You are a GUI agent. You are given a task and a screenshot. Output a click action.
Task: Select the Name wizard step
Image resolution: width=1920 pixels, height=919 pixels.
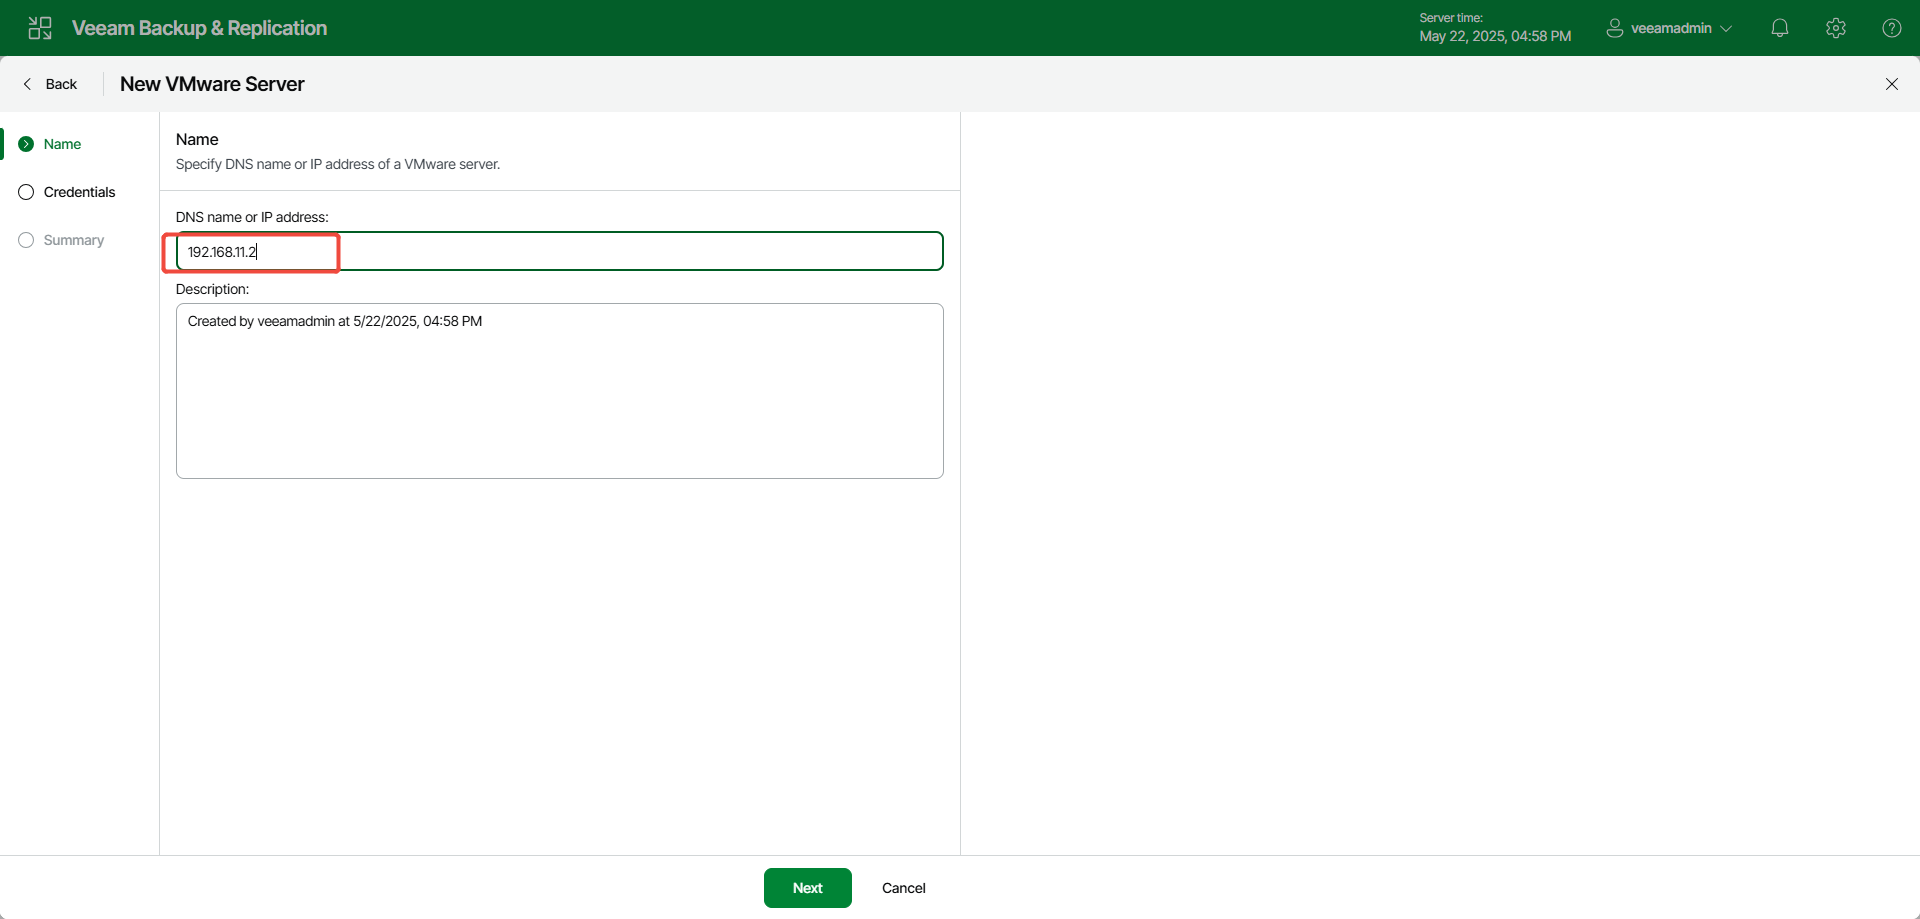pos(62,144)
